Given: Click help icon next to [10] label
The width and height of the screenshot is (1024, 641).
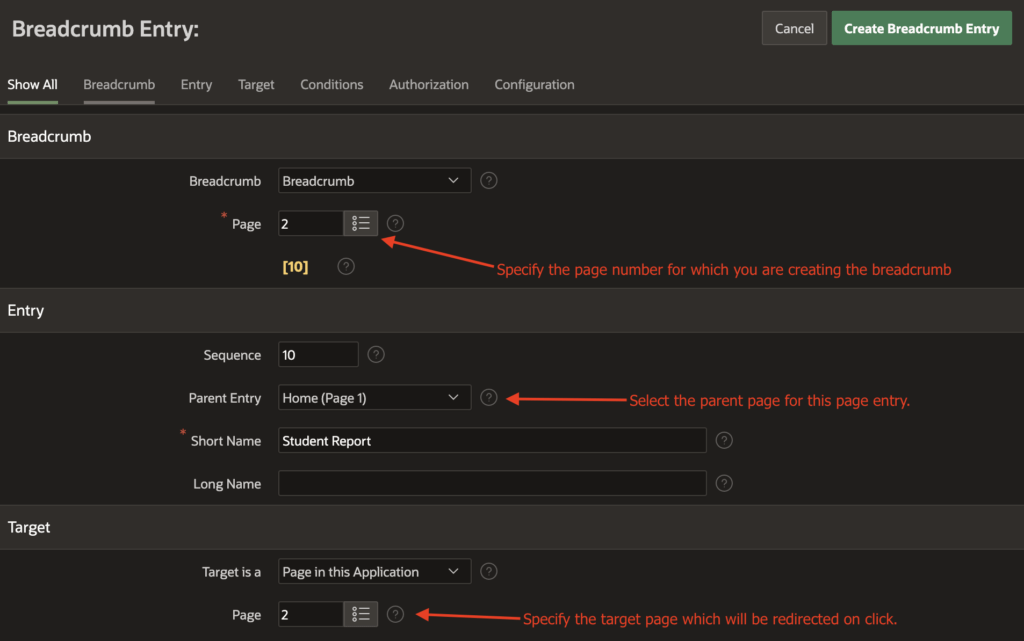Looking at the screenshot, I should pos(346,266).
